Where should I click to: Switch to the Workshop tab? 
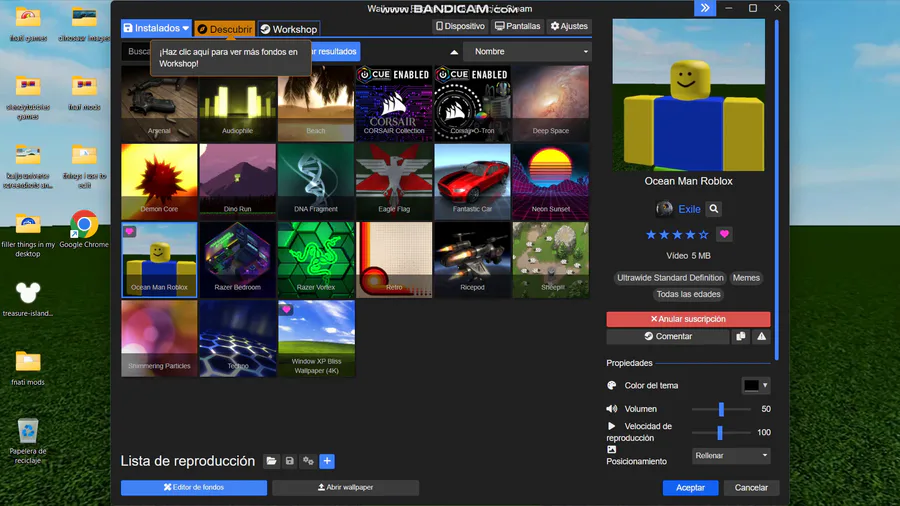[x=289, y=29]
